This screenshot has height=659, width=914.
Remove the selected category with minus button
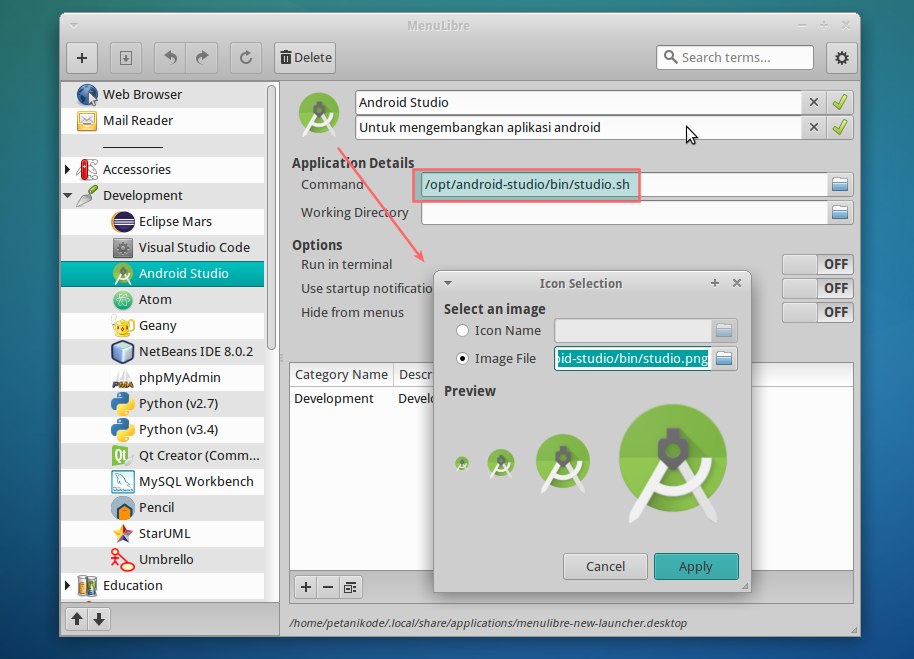pos(328,587)
